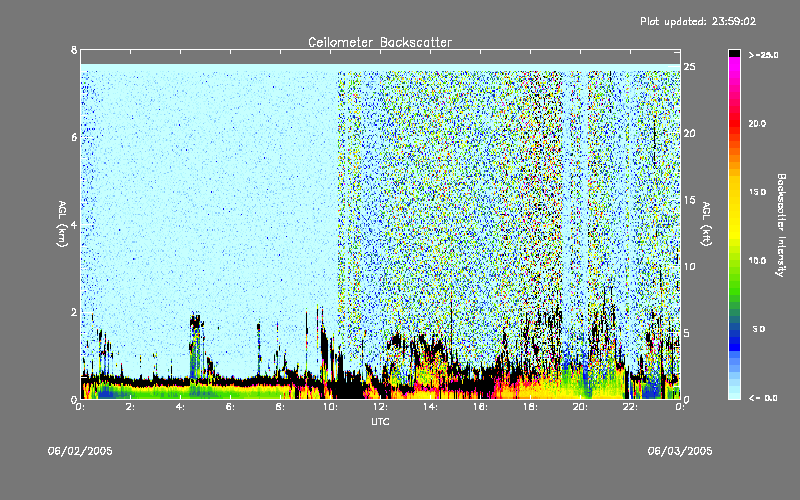
Task: Click the "10.0" colorbar label
Action: 757,260
